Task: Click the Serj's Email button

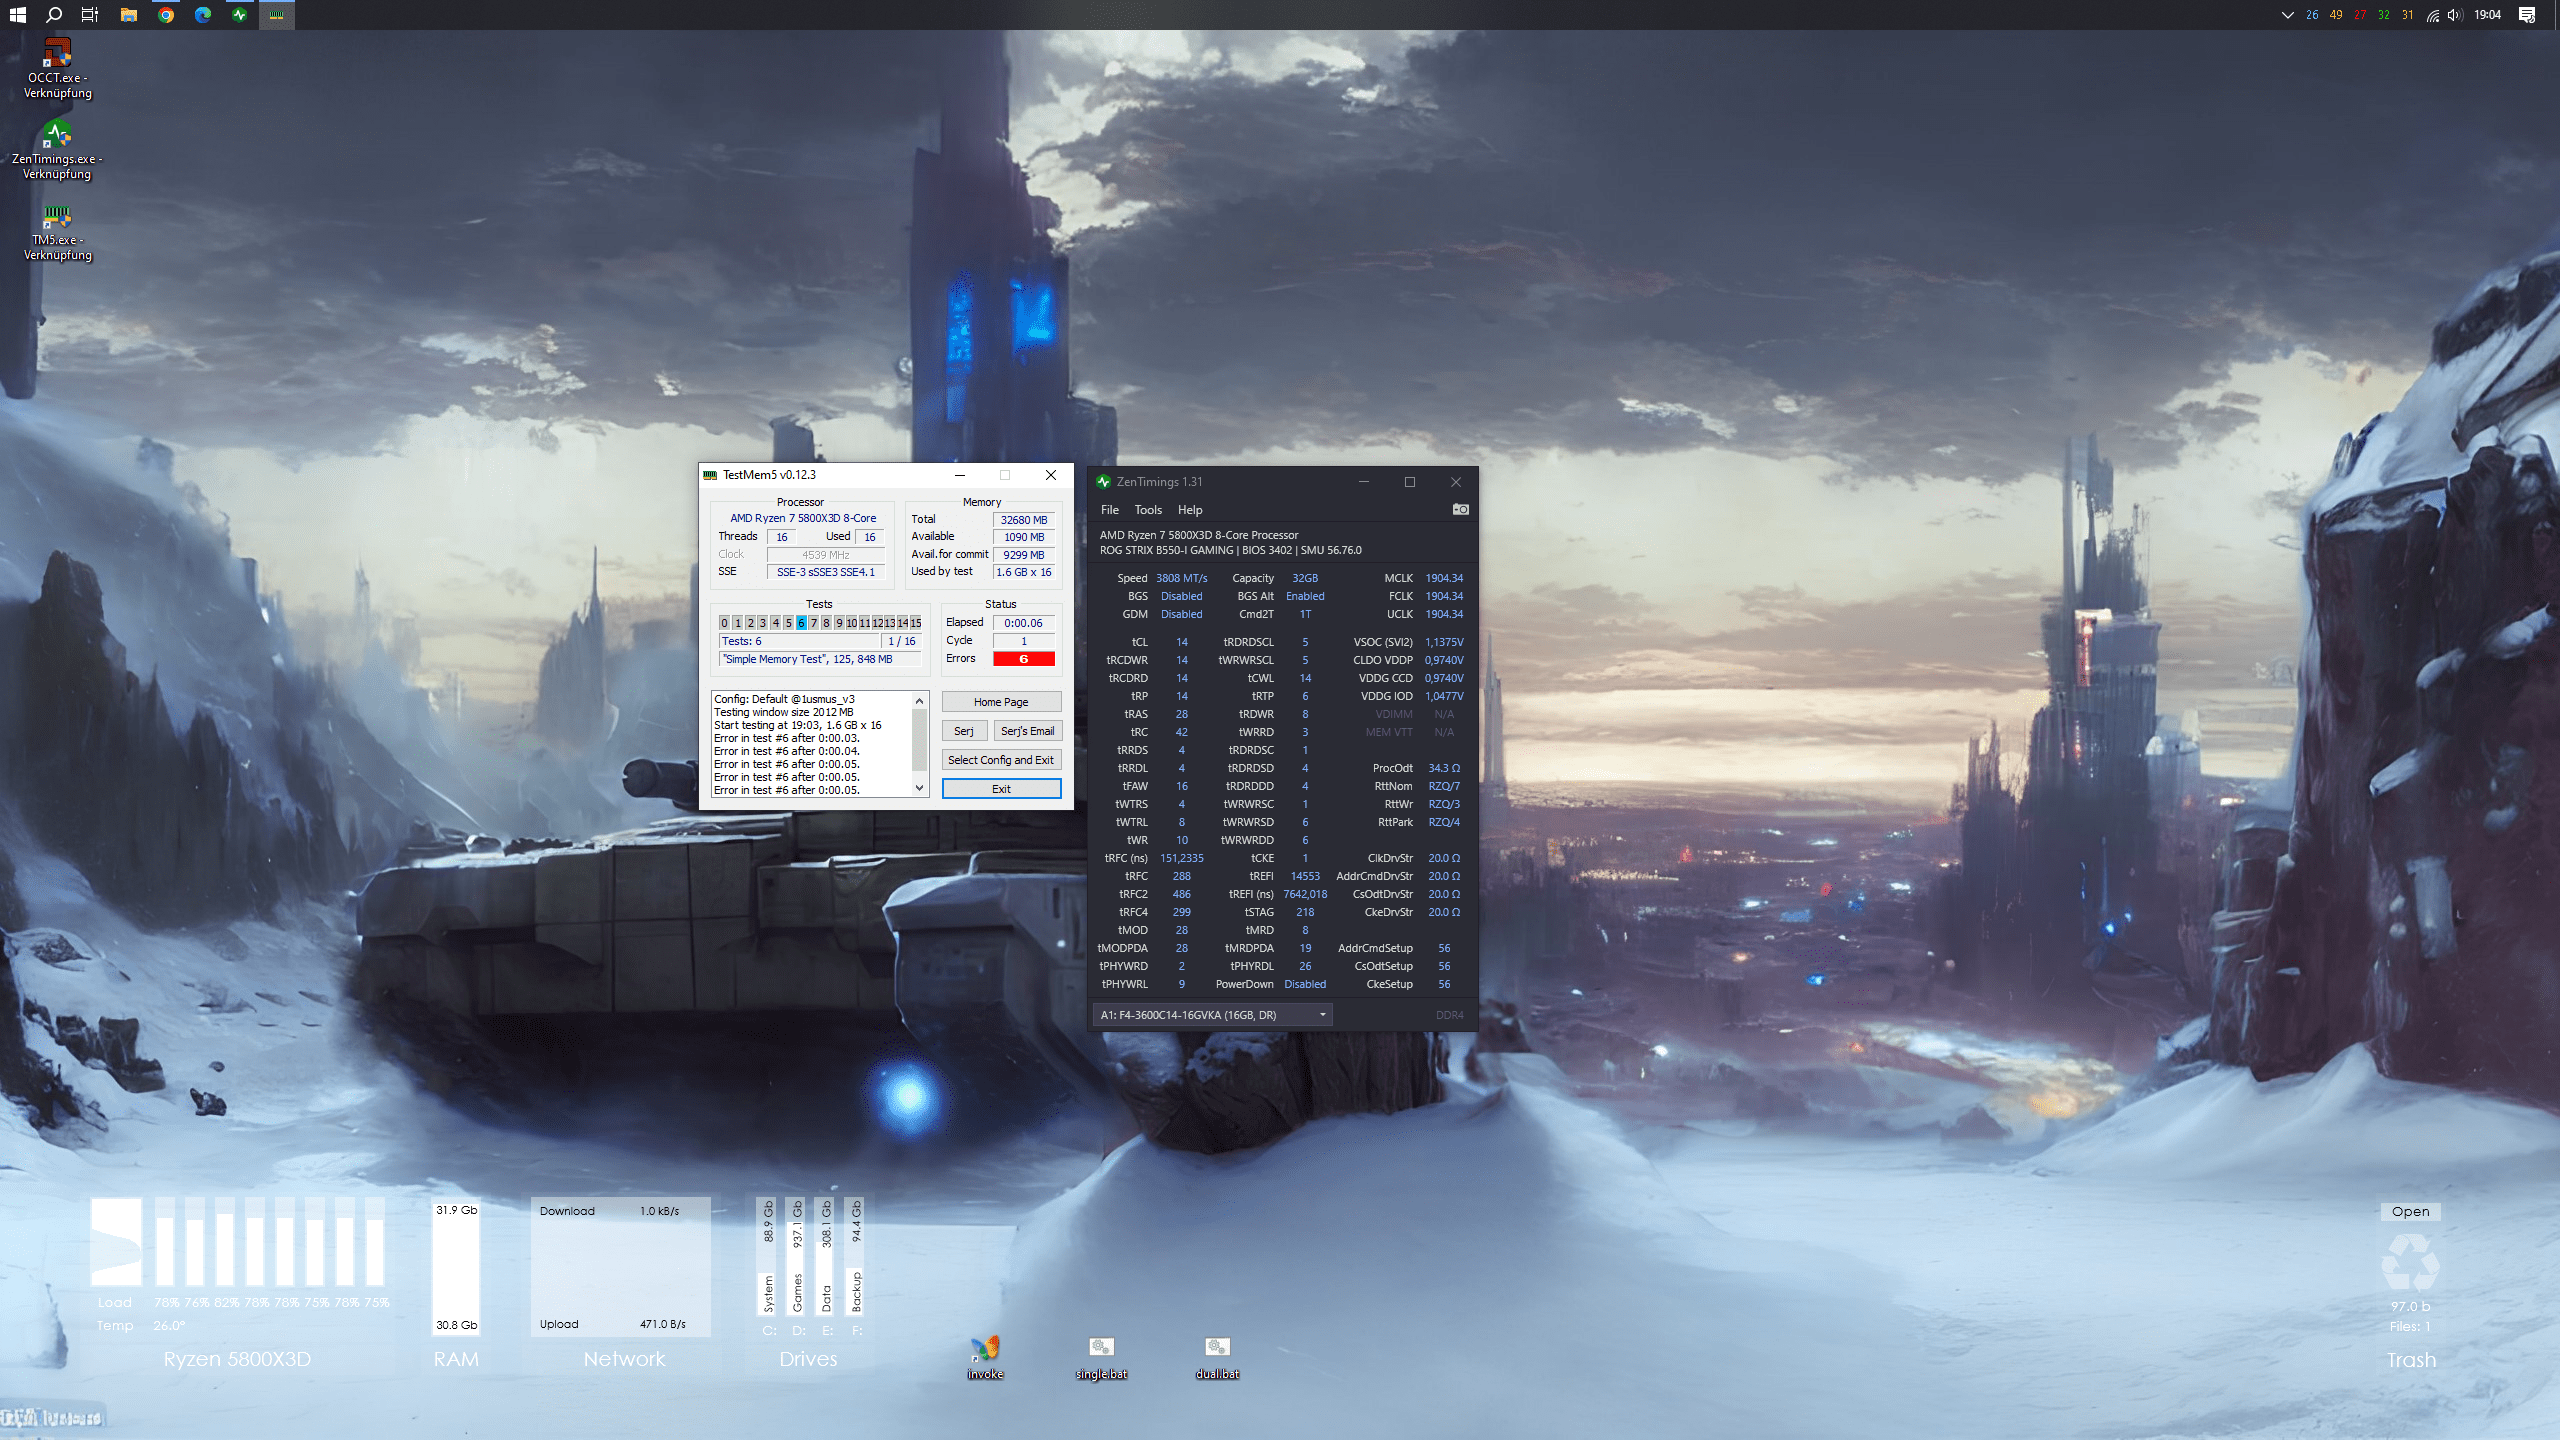Action: [1027, 731]
